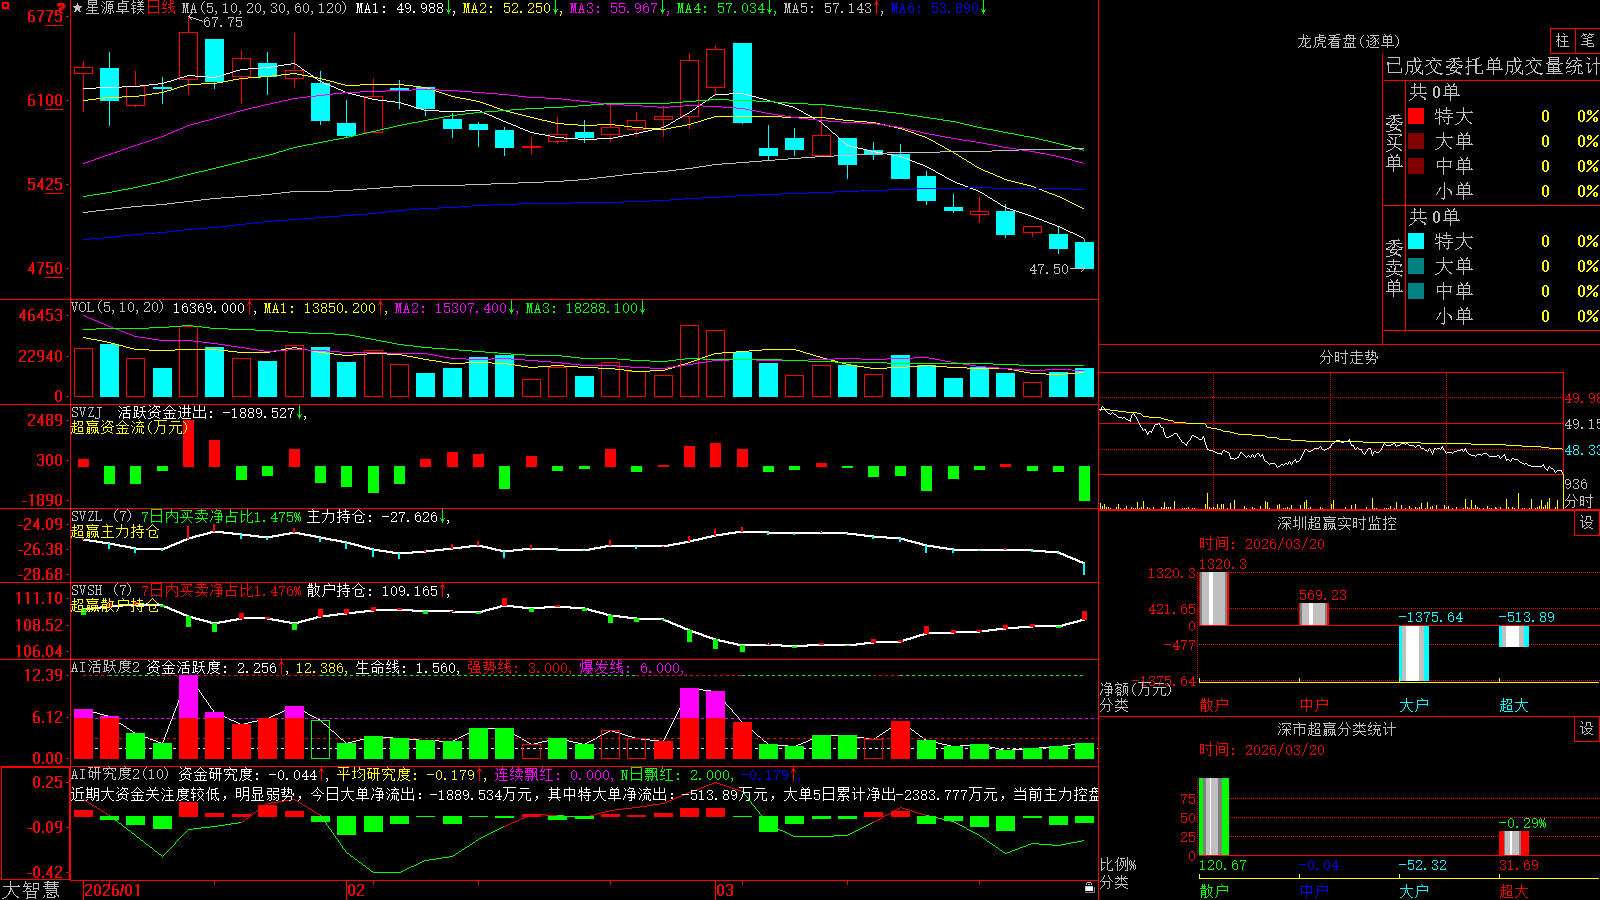Select the AI活跃度2 indicator label

pos(106,667)
